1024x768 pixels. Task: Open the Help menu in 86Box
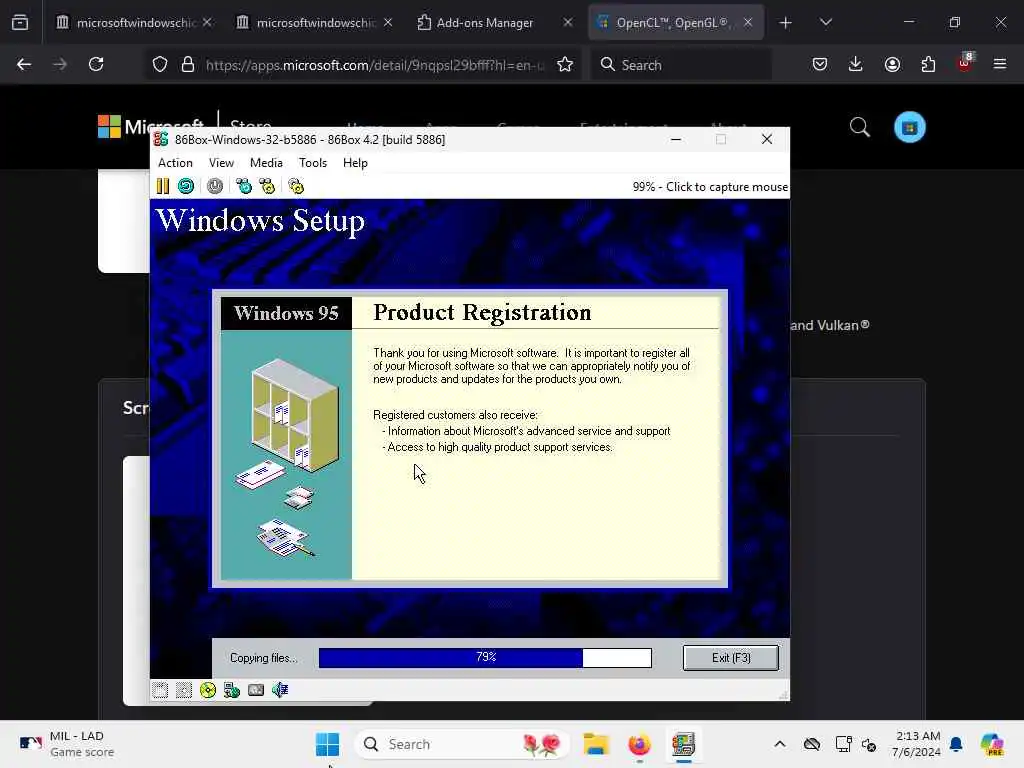pos(355,163)
